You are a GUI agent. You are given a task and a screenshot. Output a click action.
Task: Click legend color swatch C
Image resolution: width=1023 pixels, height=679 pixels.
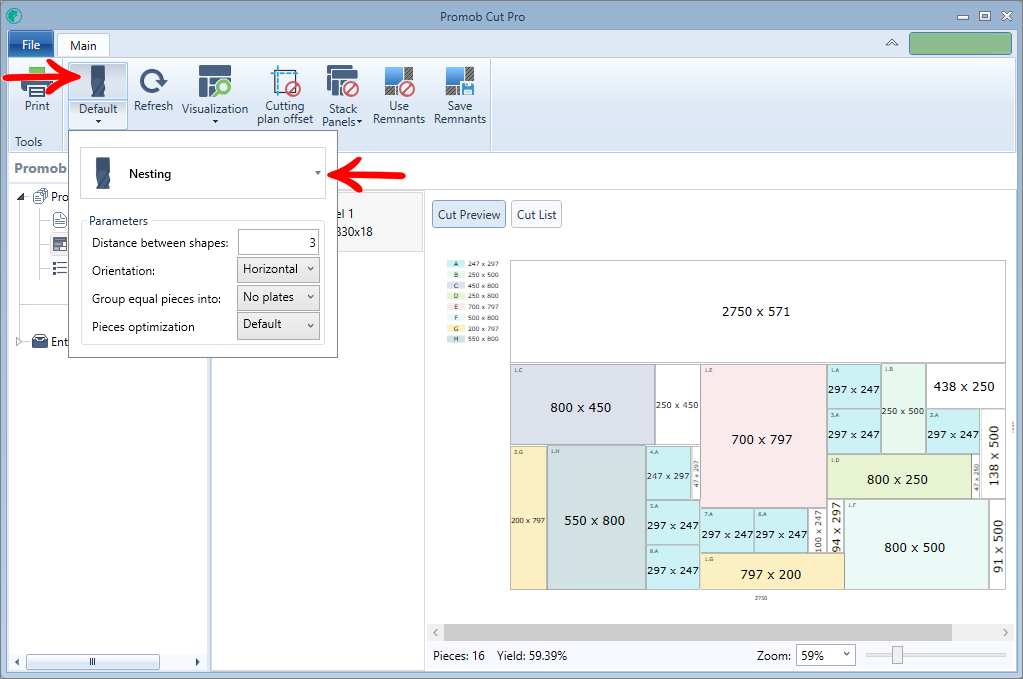(x=455, y=285)
